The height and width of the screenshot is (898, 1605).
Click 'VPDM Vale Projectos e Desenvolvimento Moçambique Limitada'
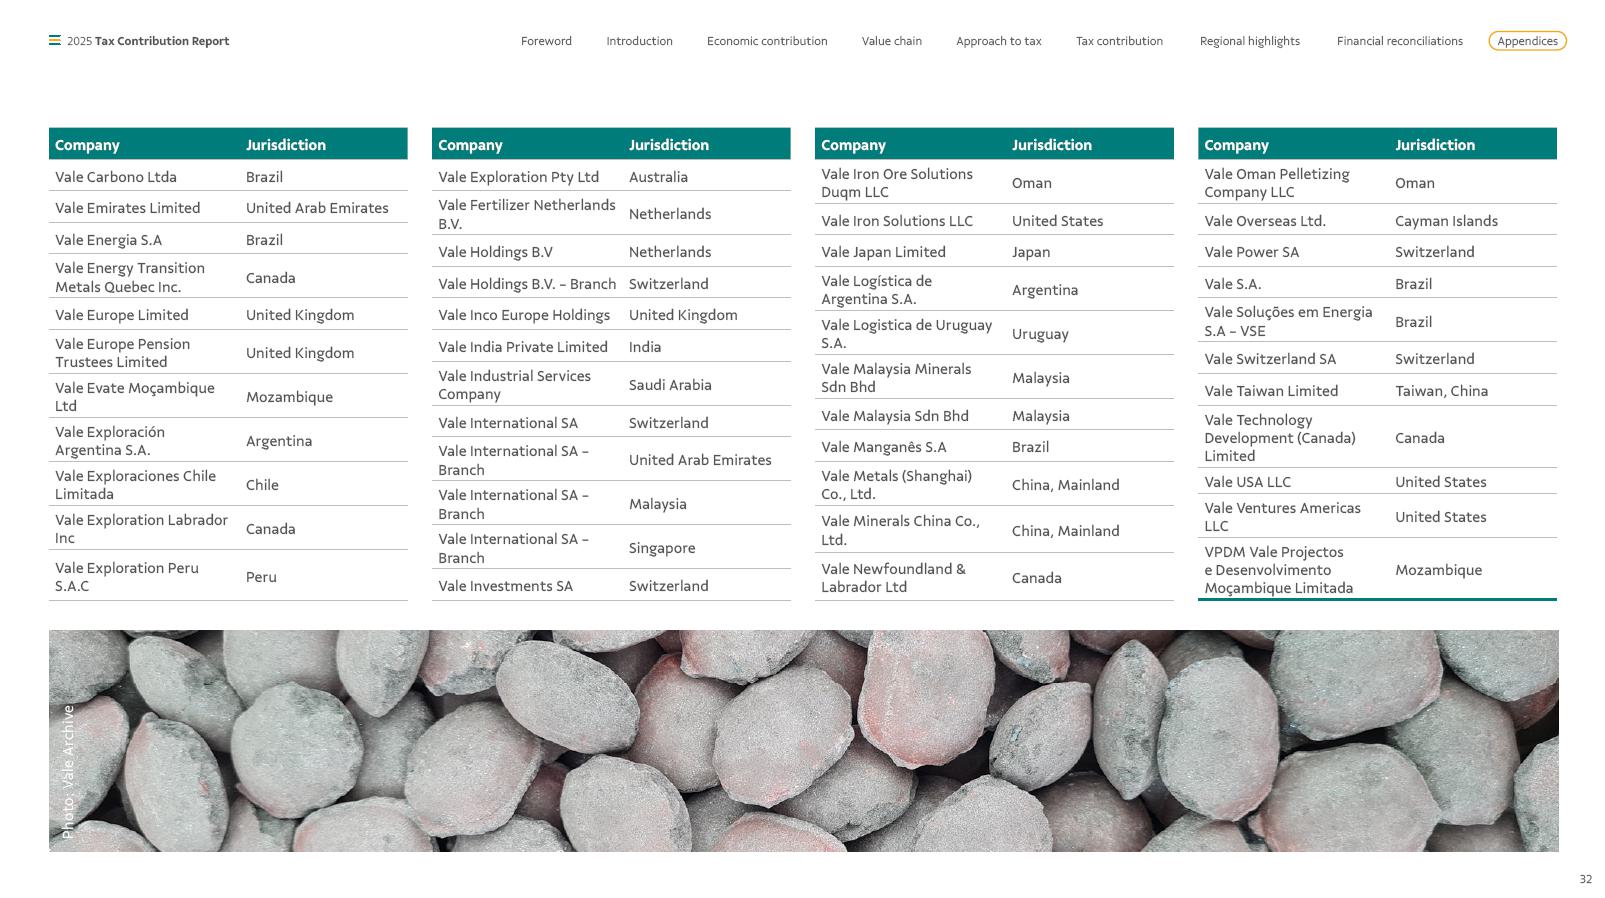(1279, 570)
